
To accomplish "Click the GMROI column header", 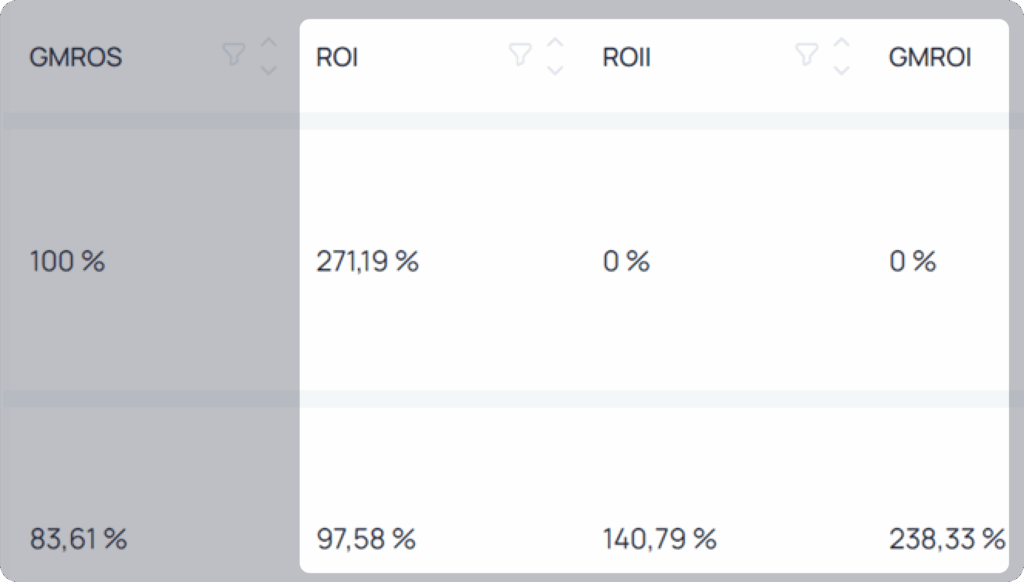I will point(930,57).
